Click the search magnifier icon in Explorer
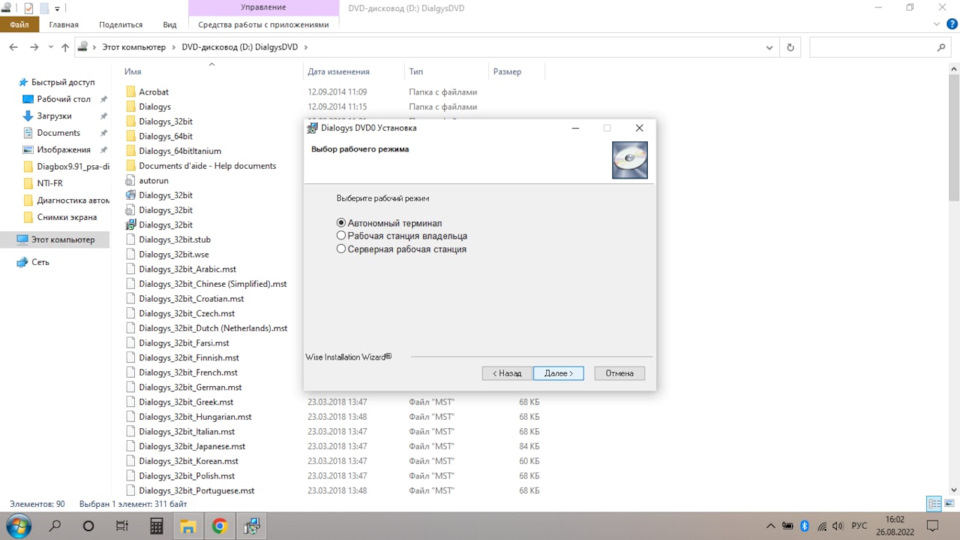Viewport: 960px width, 540px height. [941, 47]
